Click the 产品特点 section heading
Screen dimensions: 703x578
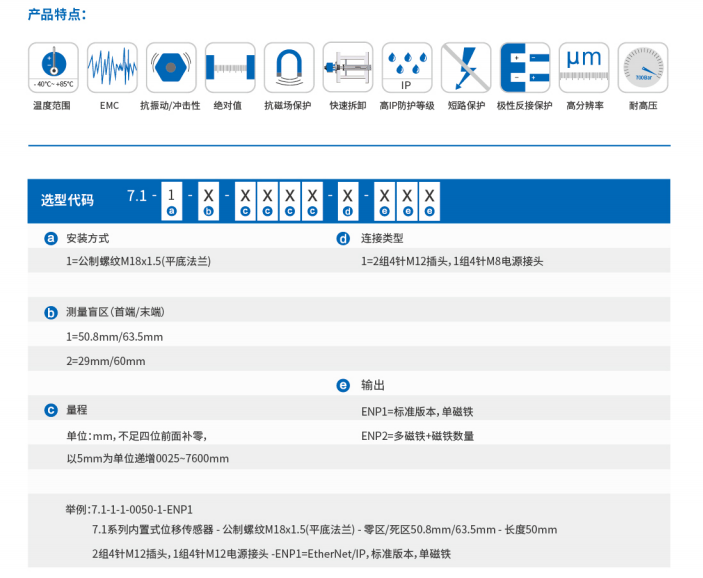(x=57, y=15)
